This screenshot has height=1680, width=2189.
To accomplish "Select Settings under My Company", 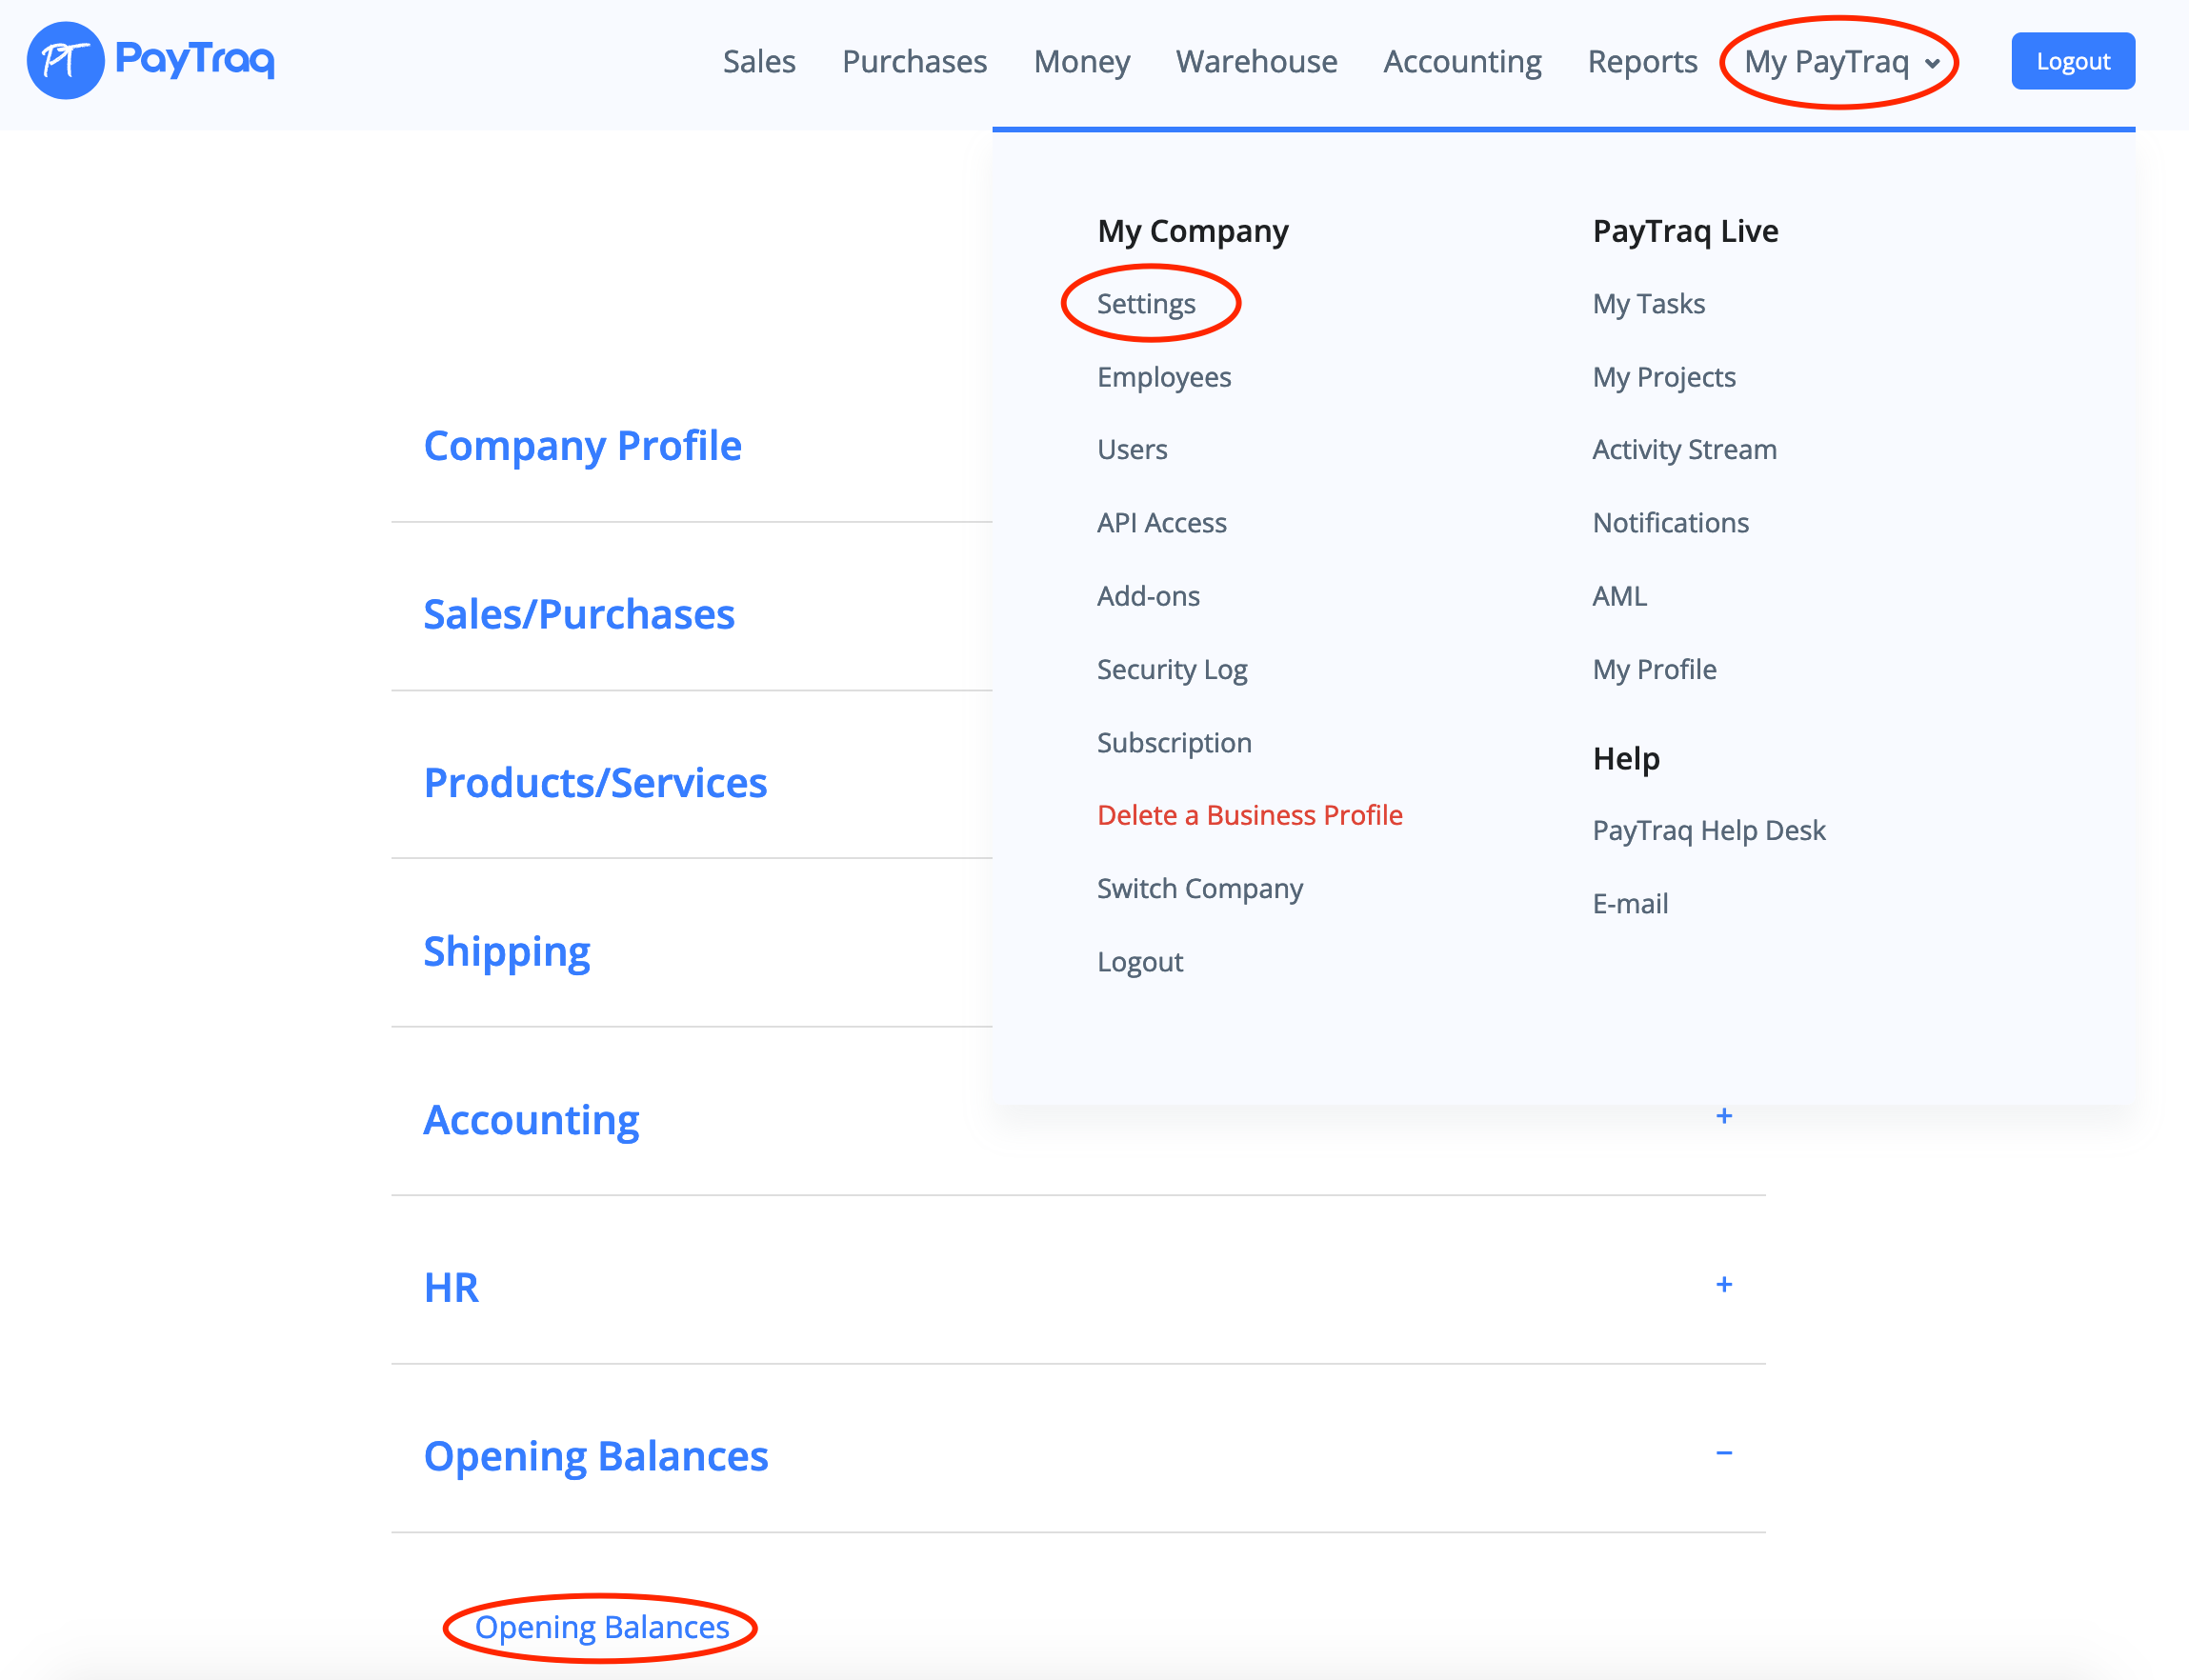I will 1146,304.
